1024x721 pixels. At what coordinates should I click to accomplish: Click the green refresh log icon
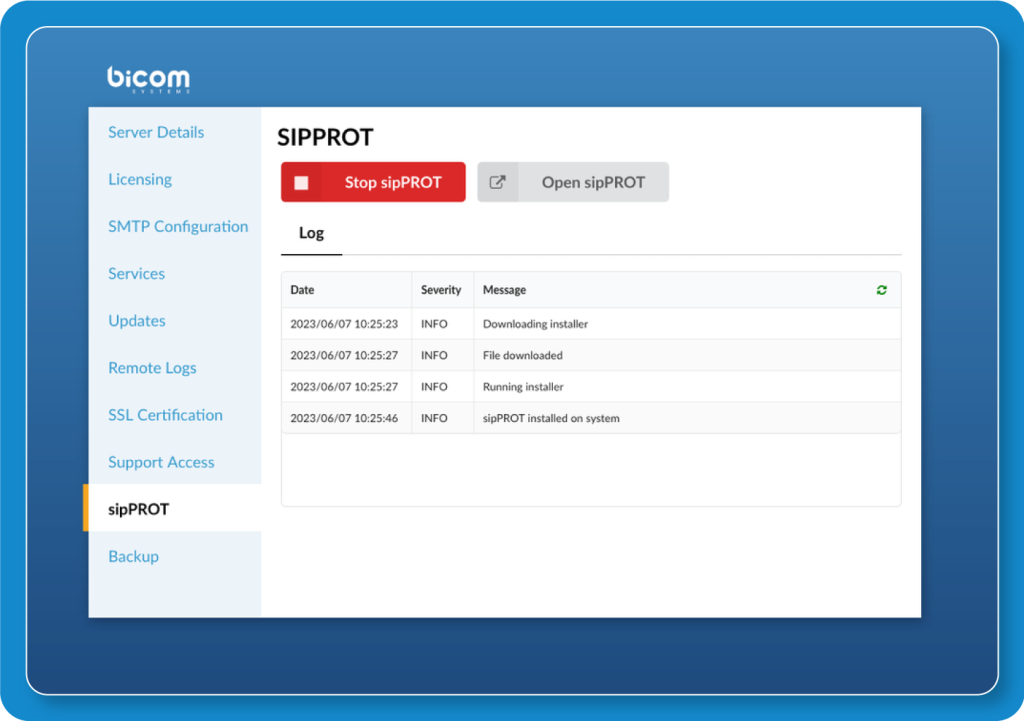881,290
